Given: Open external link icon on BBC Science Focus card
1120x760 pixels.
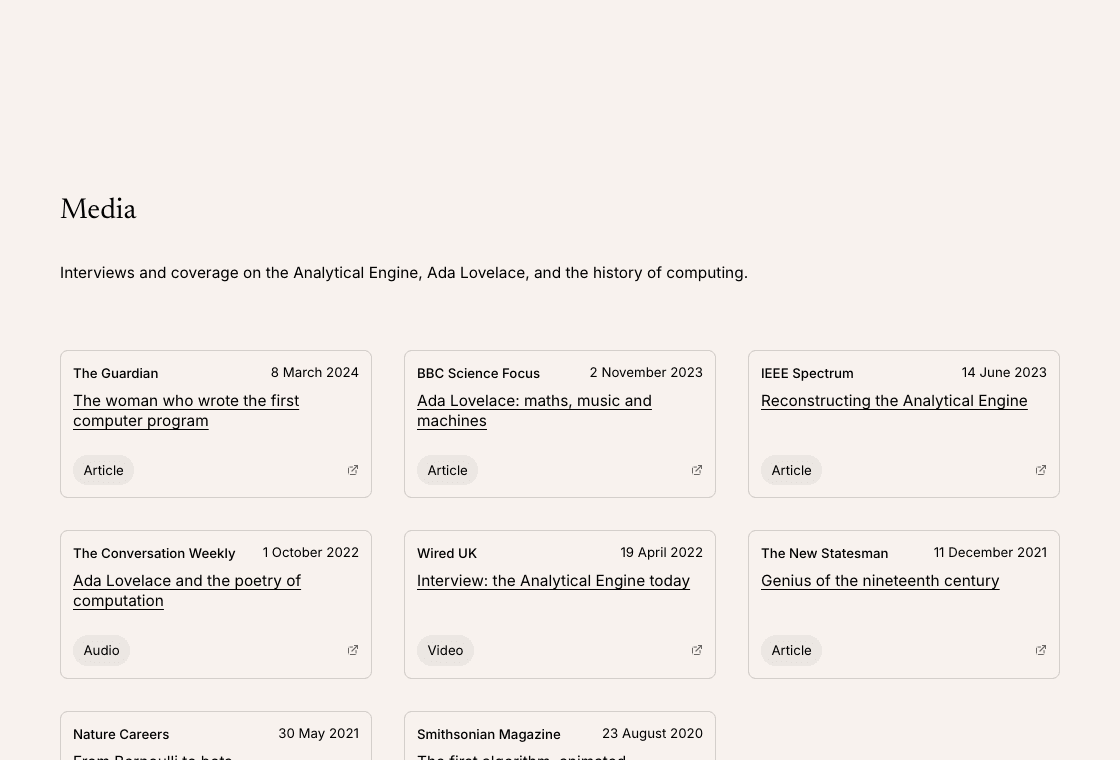Looking at the screenshot, I should click(697, 470).
